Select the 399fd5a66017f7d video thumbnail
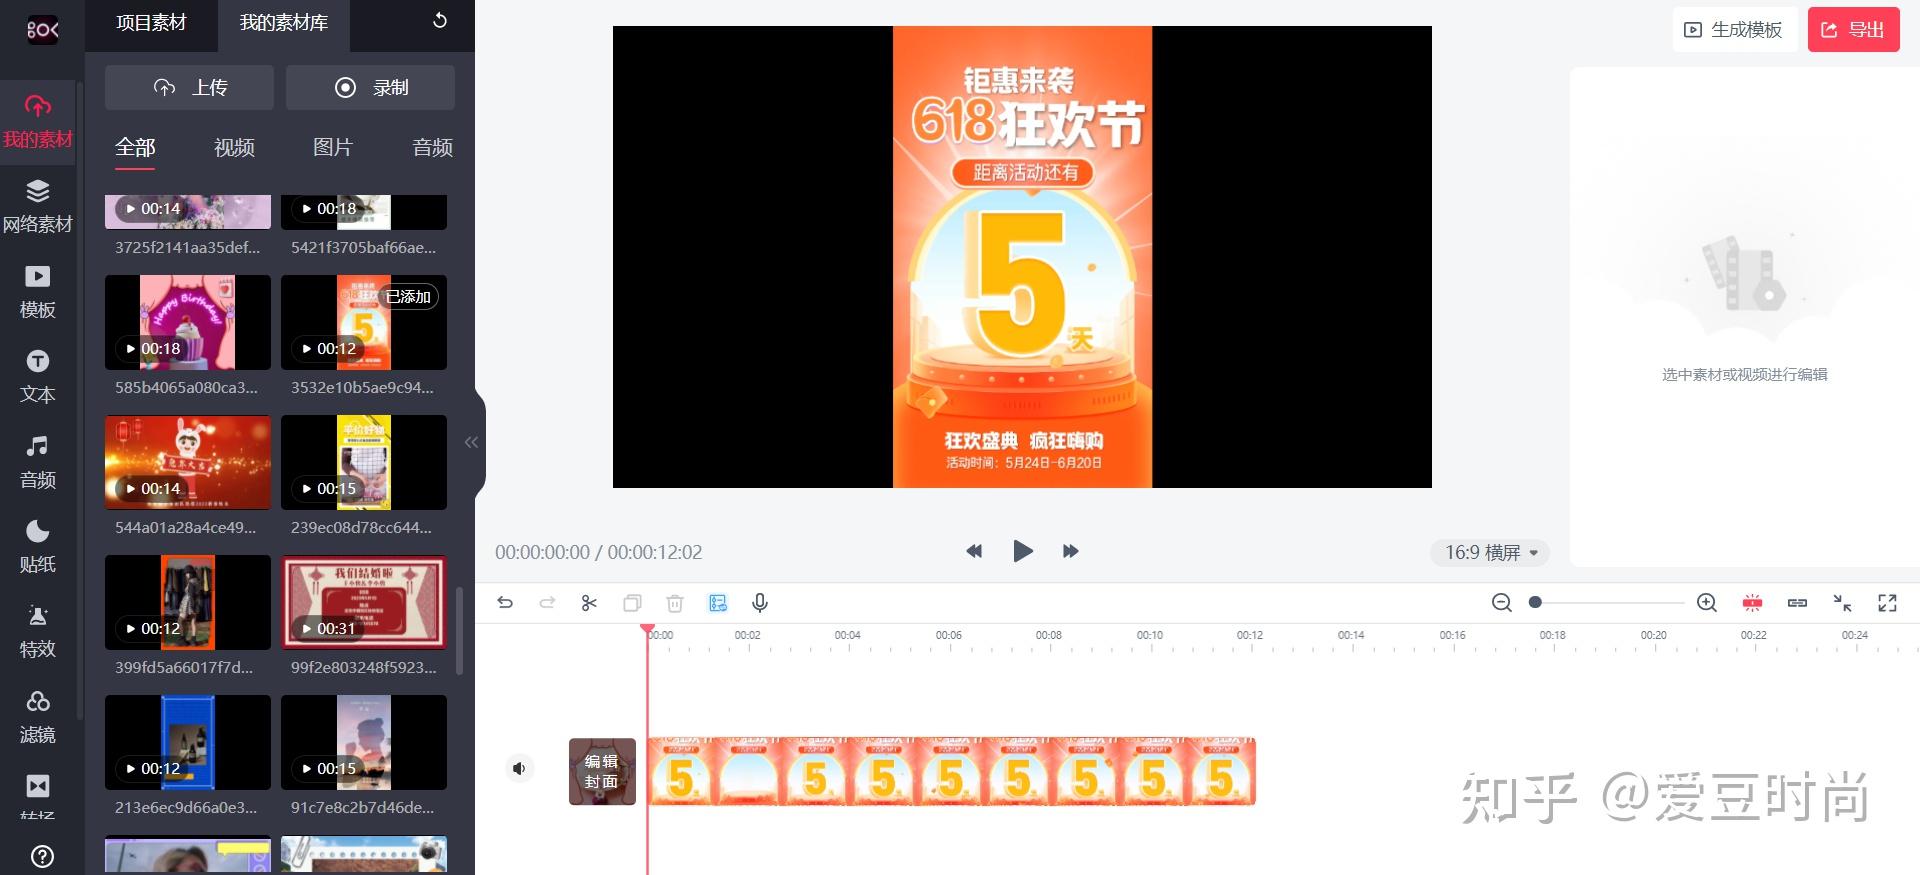 (188, 603)
